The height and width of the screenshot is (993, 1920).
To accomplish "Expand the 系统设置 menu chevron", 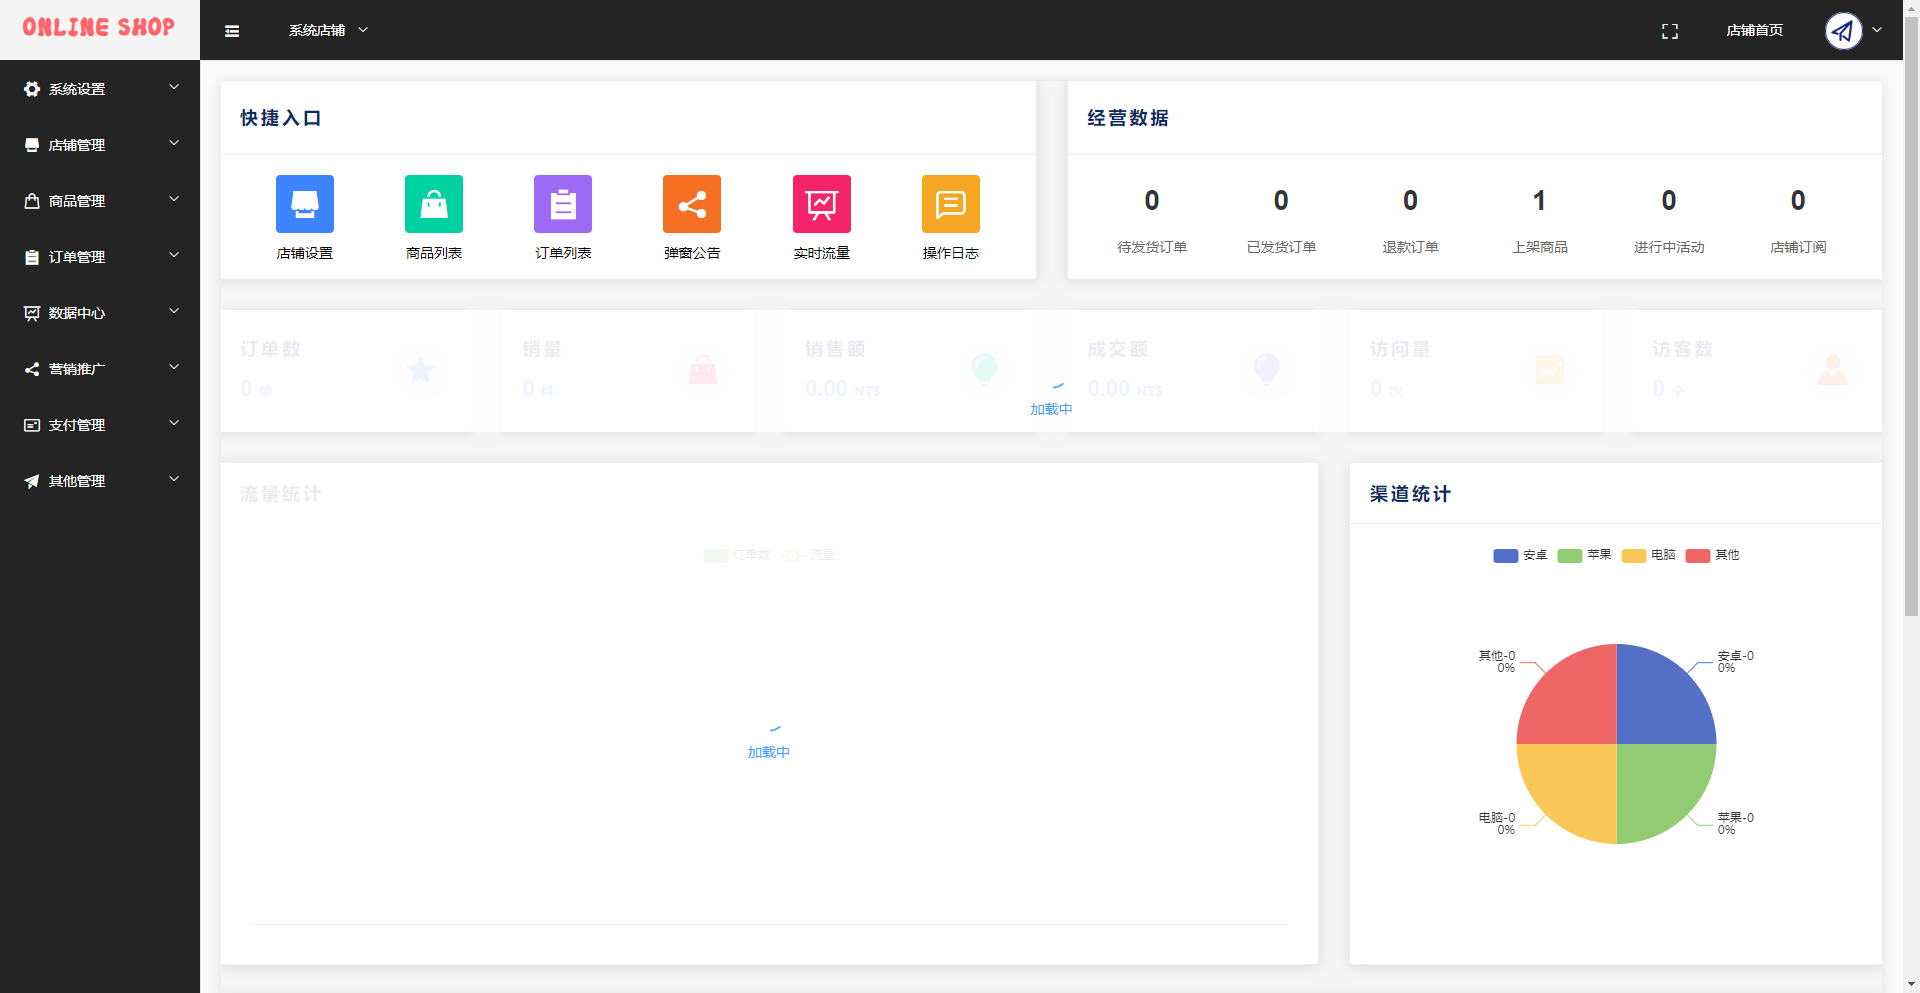I will coord(174,87).
